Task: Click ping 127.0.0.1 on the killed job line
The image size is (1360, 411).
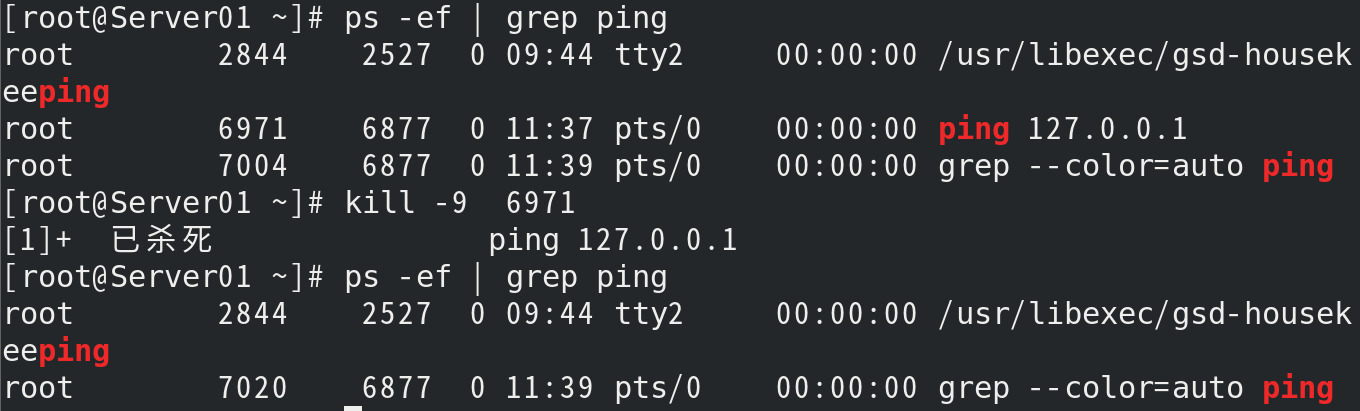Action: pyautogui.click(x=612, y=240)
